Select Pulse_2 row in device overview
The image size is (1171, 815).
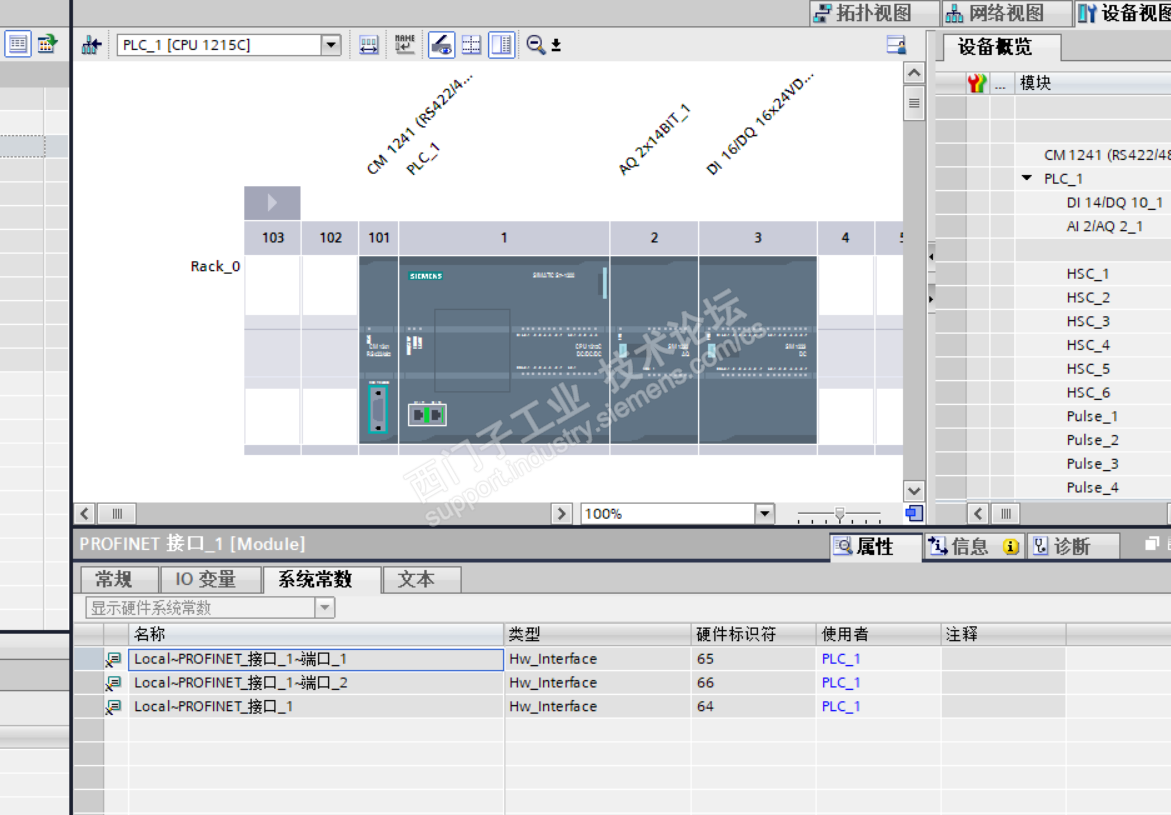(x=1093, y=440)
